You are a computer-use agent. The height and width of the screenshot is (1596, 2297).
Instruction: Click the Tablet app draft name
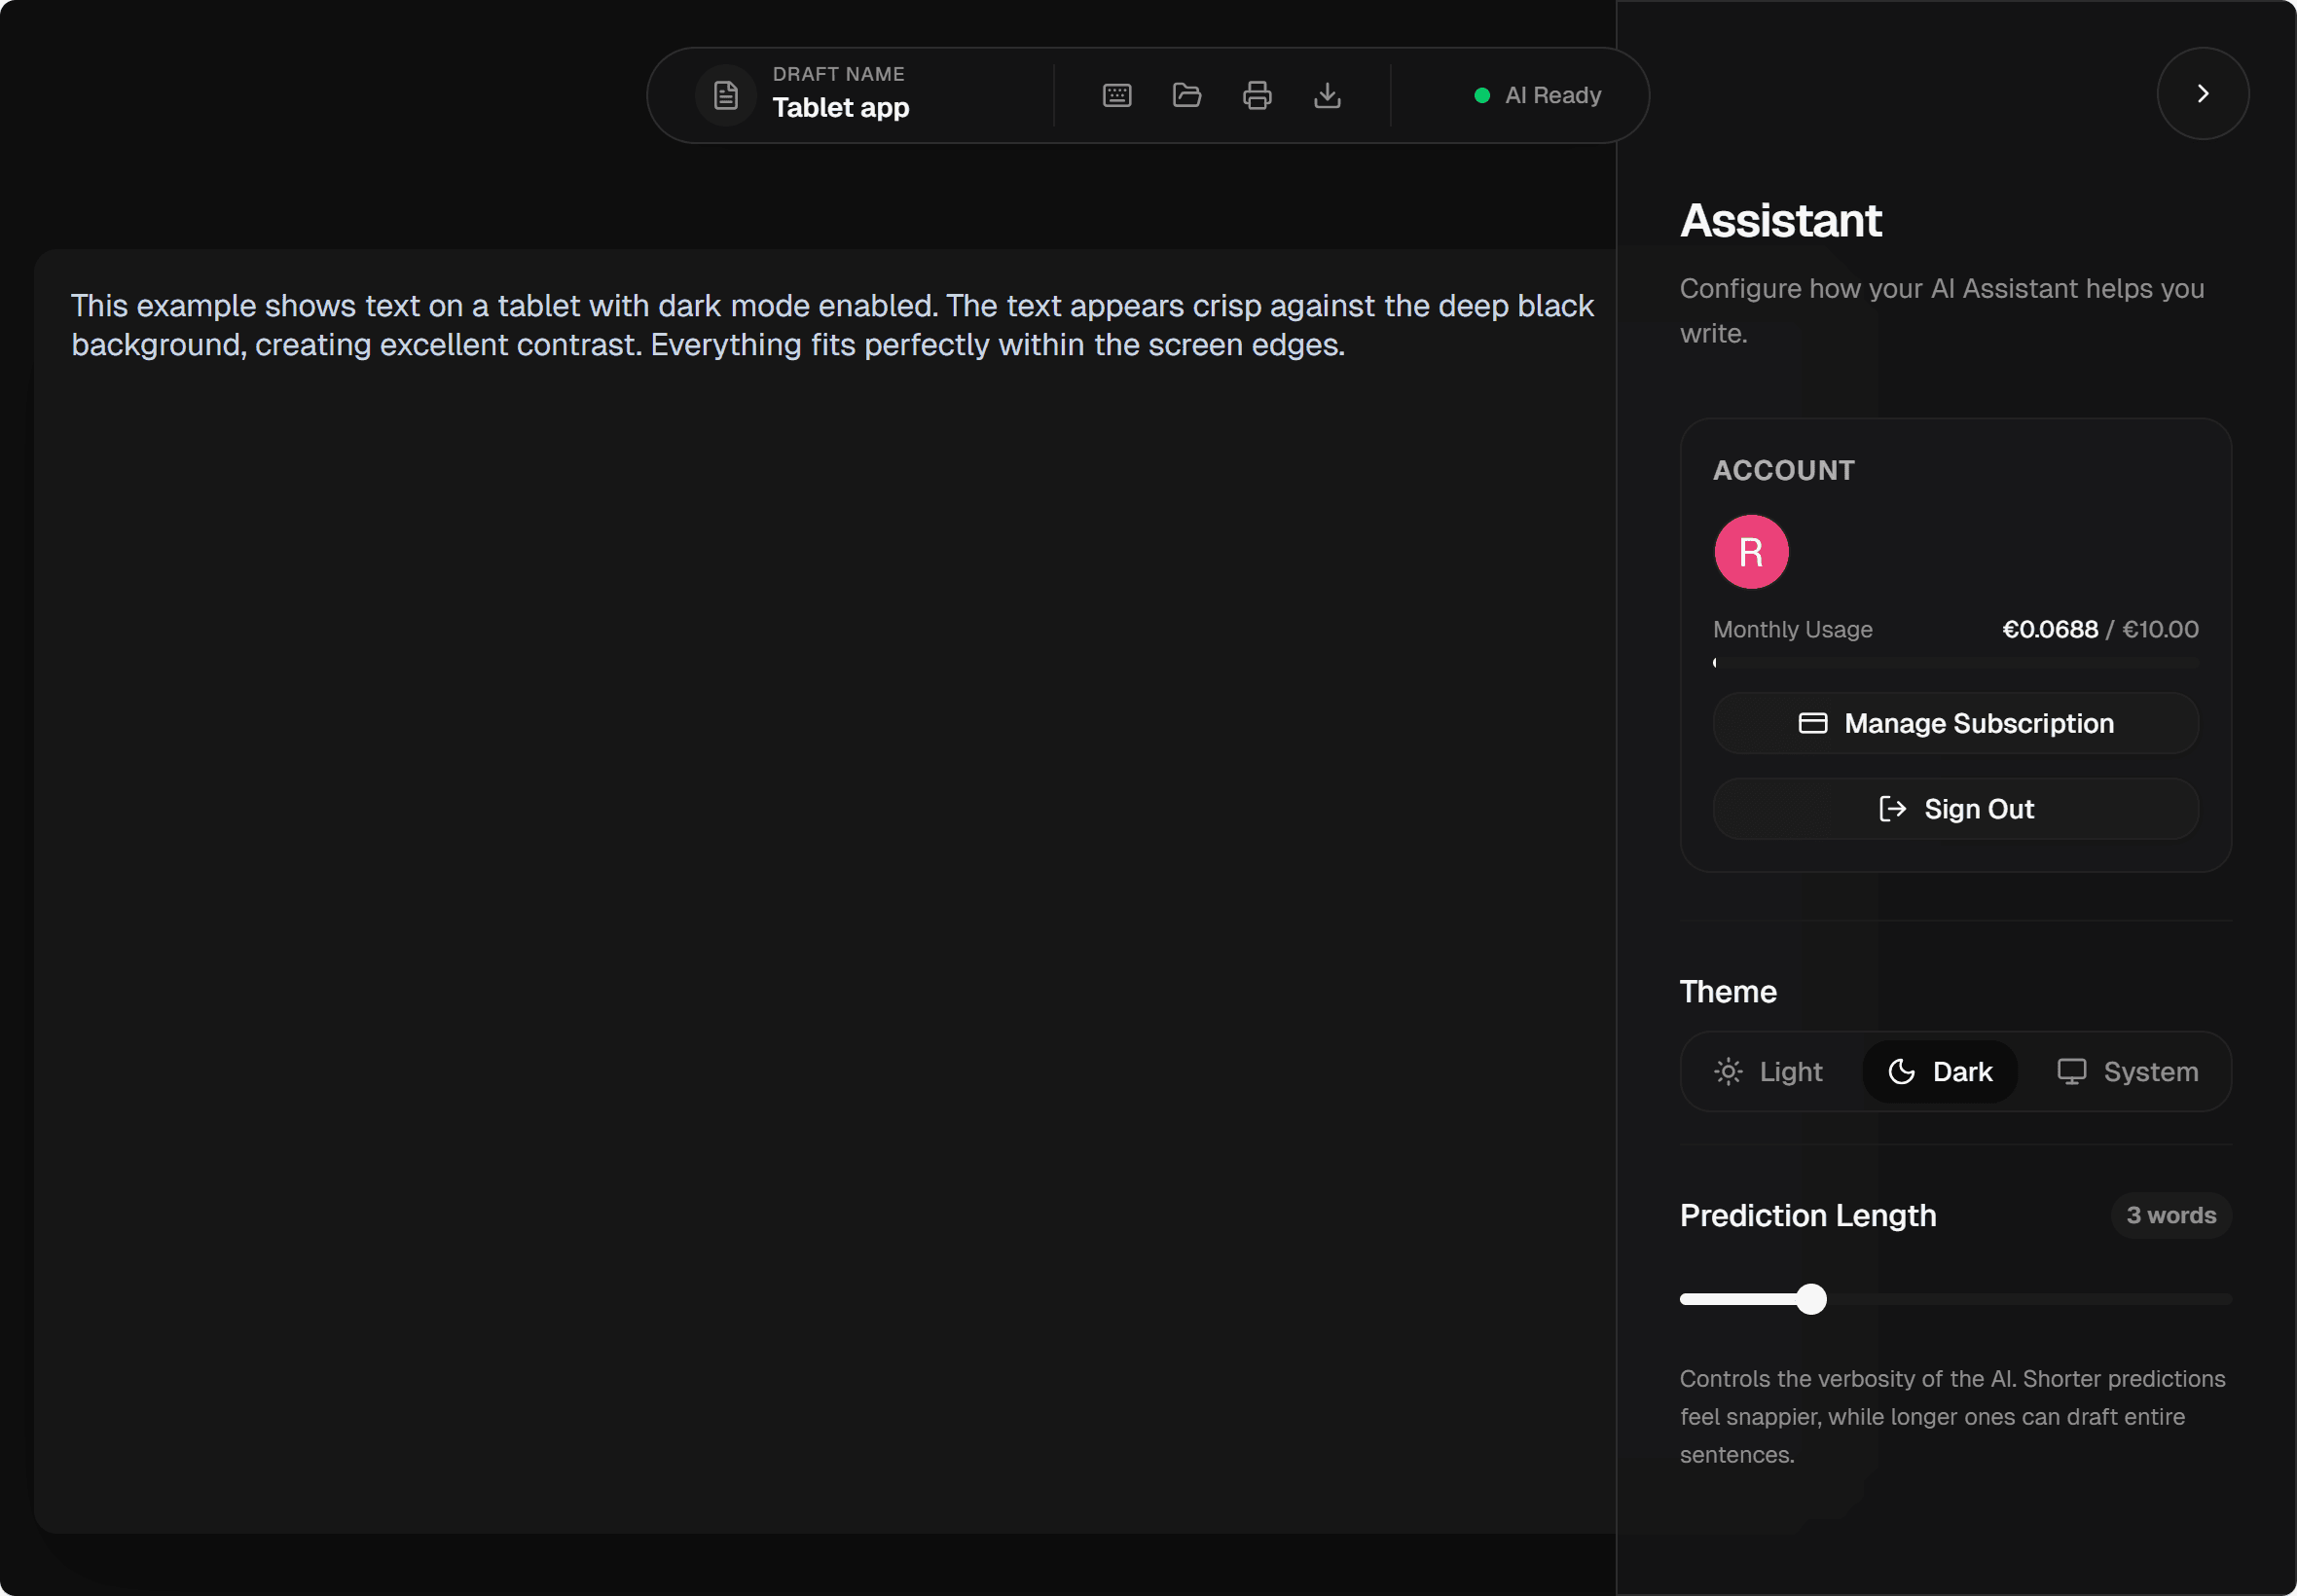pos(840,108)
